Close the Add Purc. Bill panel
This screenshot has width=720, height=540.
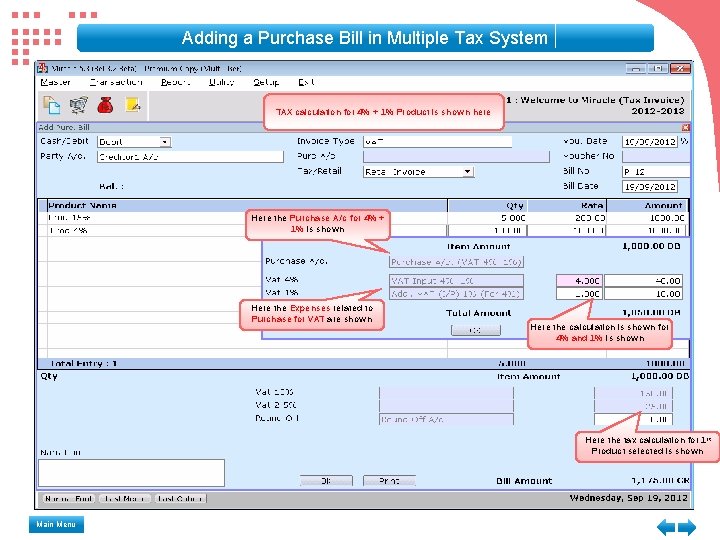[x=685, y=127]
